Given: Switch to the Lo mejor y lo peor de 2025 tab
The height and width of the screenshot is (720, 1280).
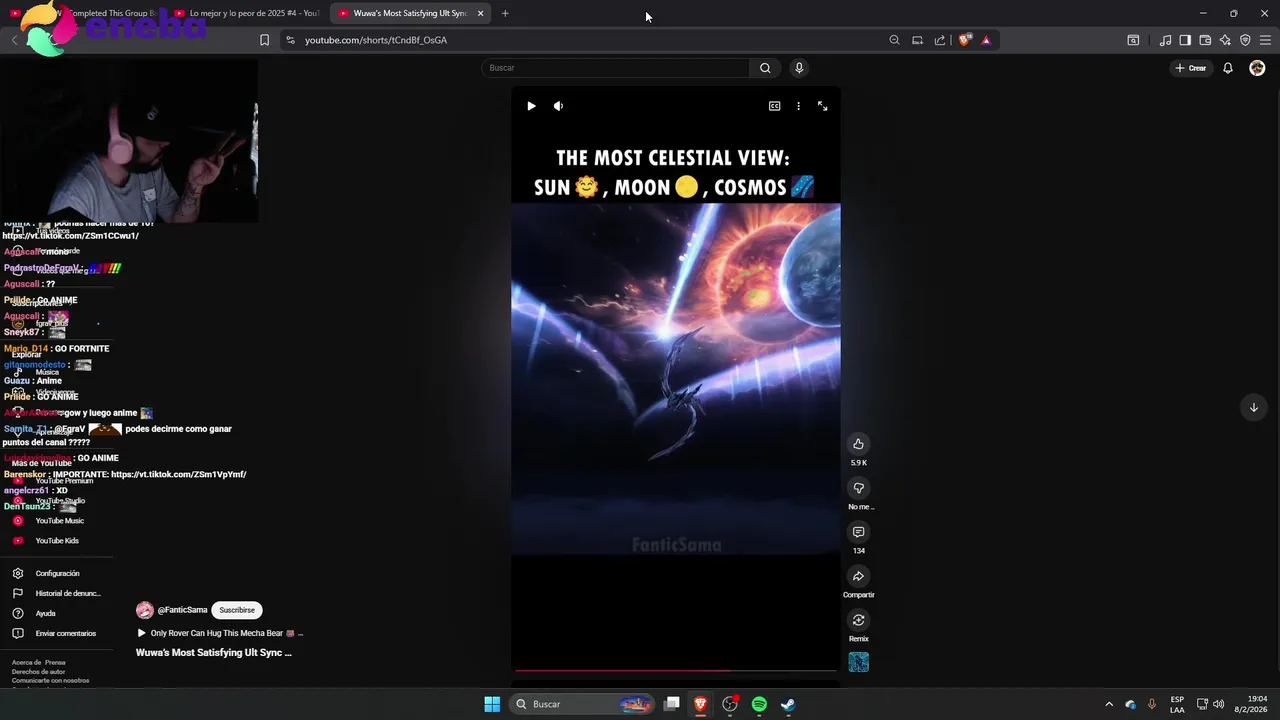Looking at the screenshot, I should (x=247, y=13).
